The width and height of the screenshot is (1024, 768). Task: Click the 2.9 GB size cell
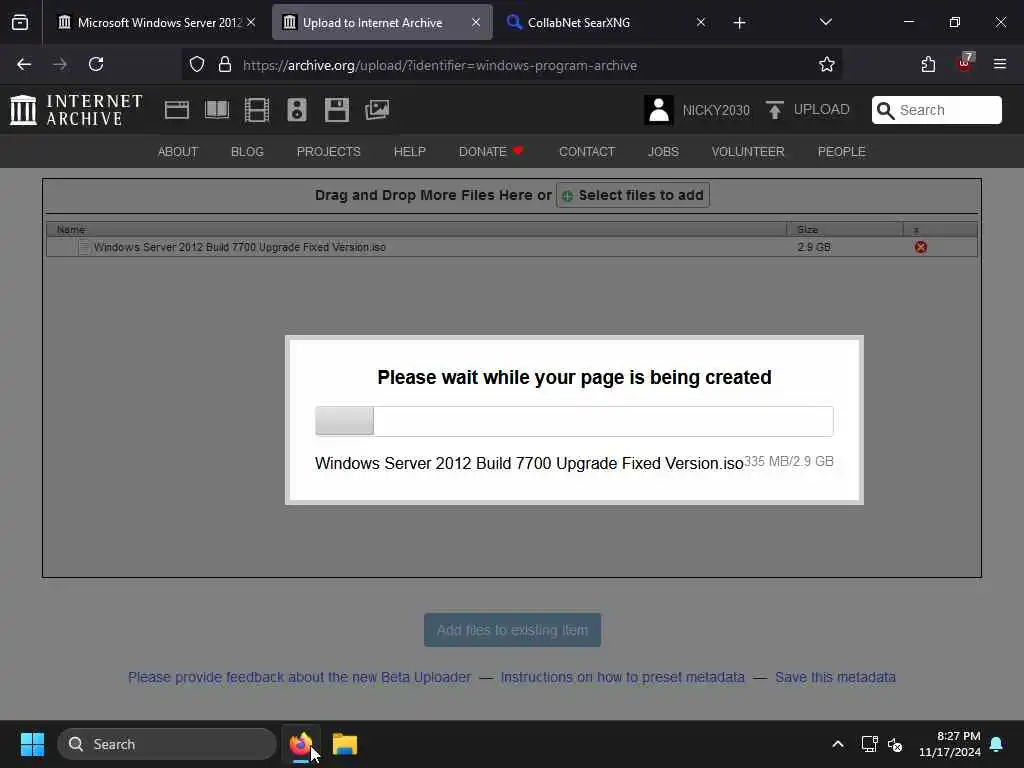[814, 248]
